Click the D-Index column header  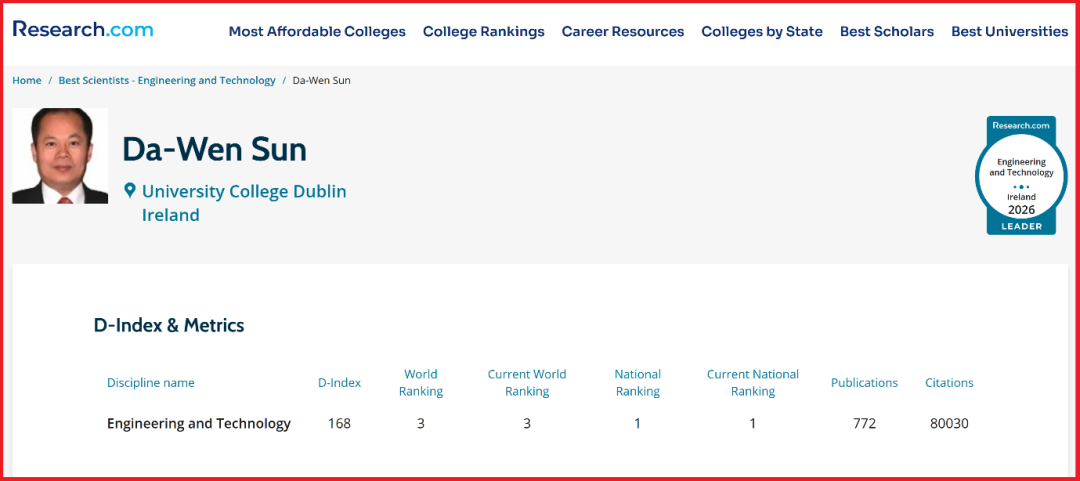tap(339, 382)
